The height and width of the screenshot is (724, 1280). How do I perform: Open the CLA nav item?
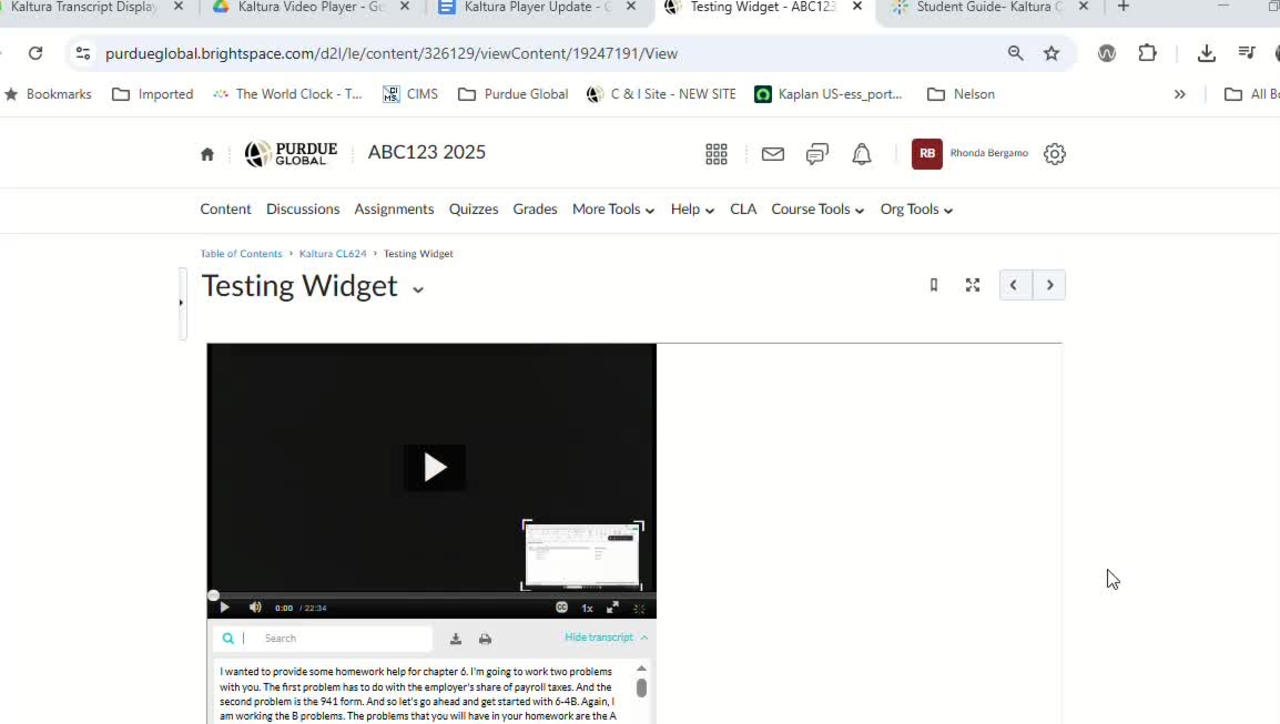pos(743,209)
